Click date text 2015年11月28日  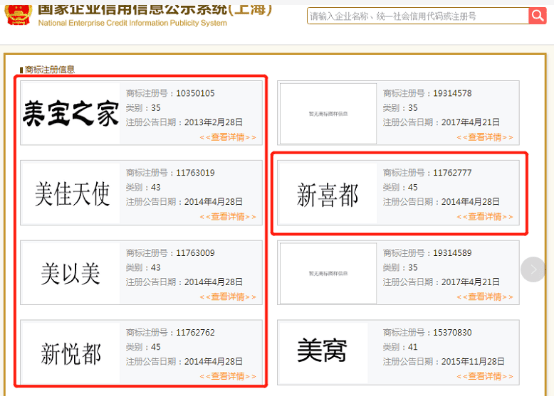click(x=473, y=362)
